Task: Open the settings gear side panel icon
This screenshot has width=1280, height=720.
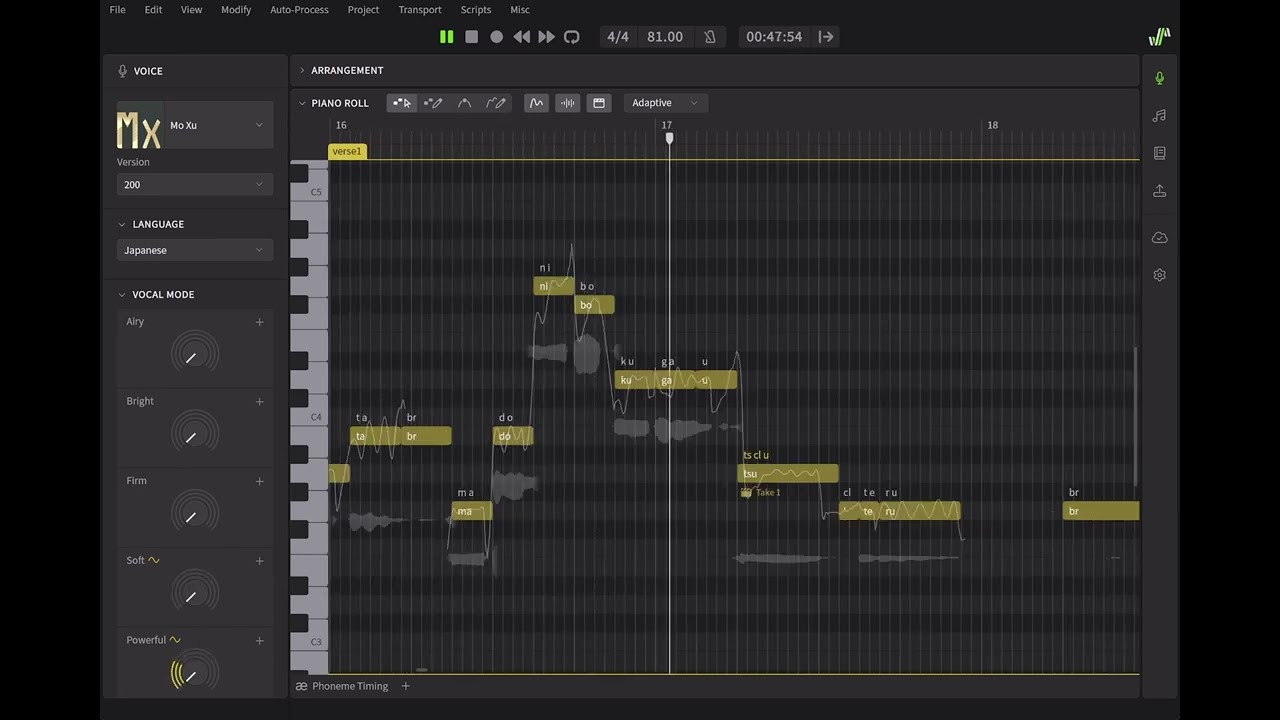Action: click(1160, 275)
